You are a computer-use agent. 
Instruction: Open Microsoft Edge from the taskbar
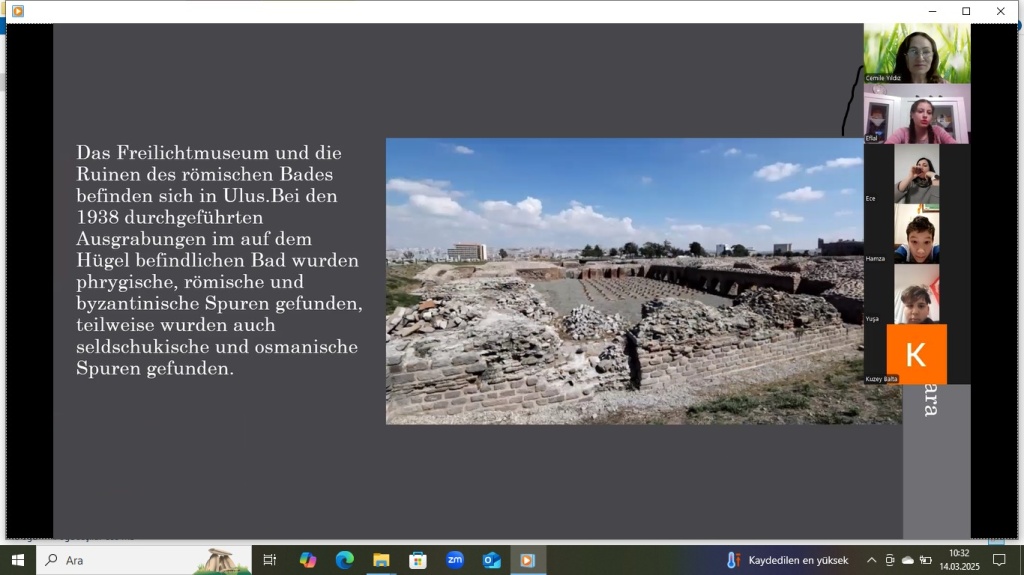pyautogui.click(x=345, y=560)
